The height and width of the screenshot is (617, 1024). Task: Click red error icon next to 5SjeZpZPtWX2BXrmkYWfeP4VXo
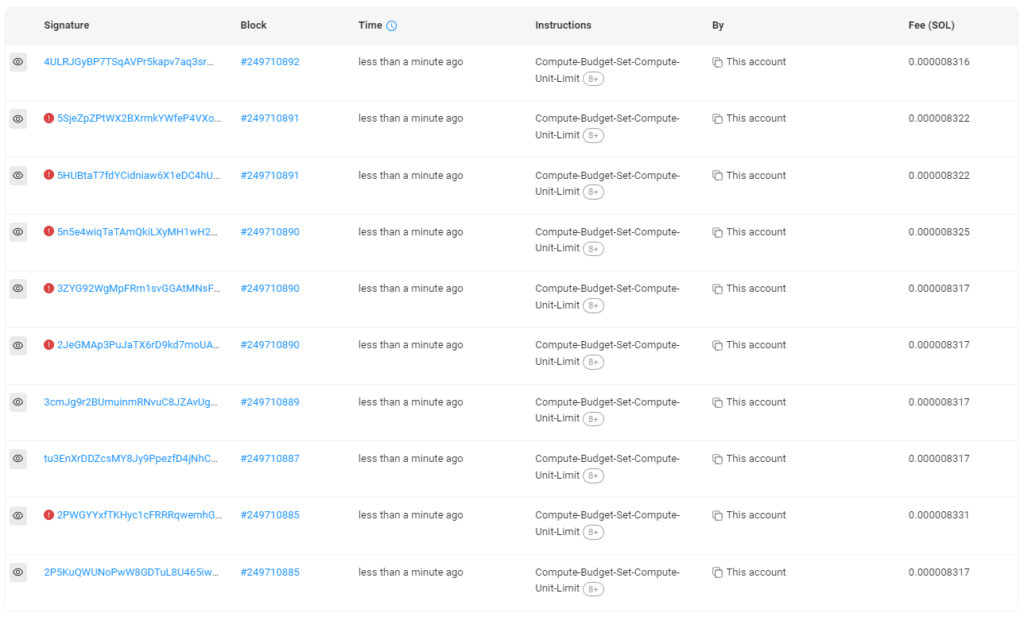pyautogui.click(x=49, y=118)
